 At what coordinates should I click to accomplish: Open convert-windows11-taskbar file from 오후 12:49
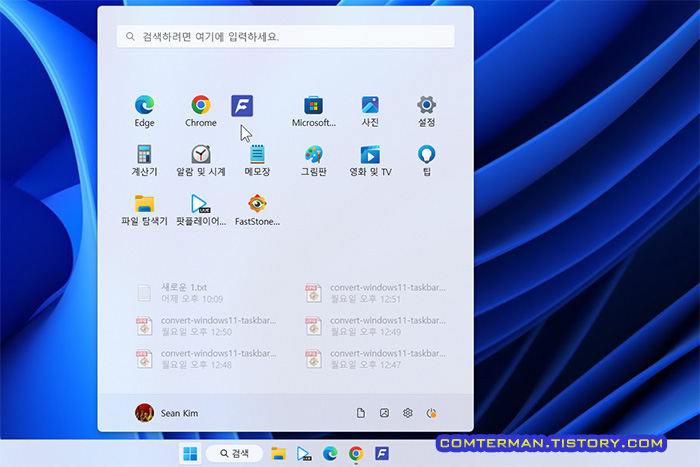[375, 326]
